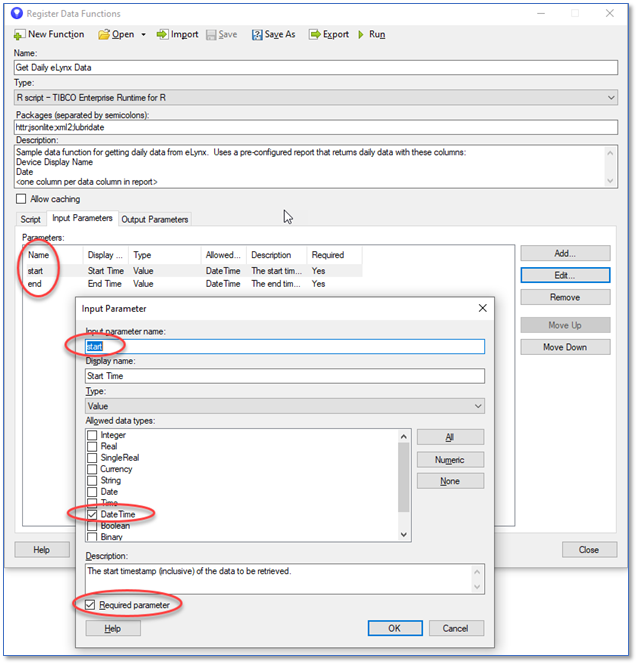Check the Boolean data type
Screen dimensions: 638x665
coord(92,526)
